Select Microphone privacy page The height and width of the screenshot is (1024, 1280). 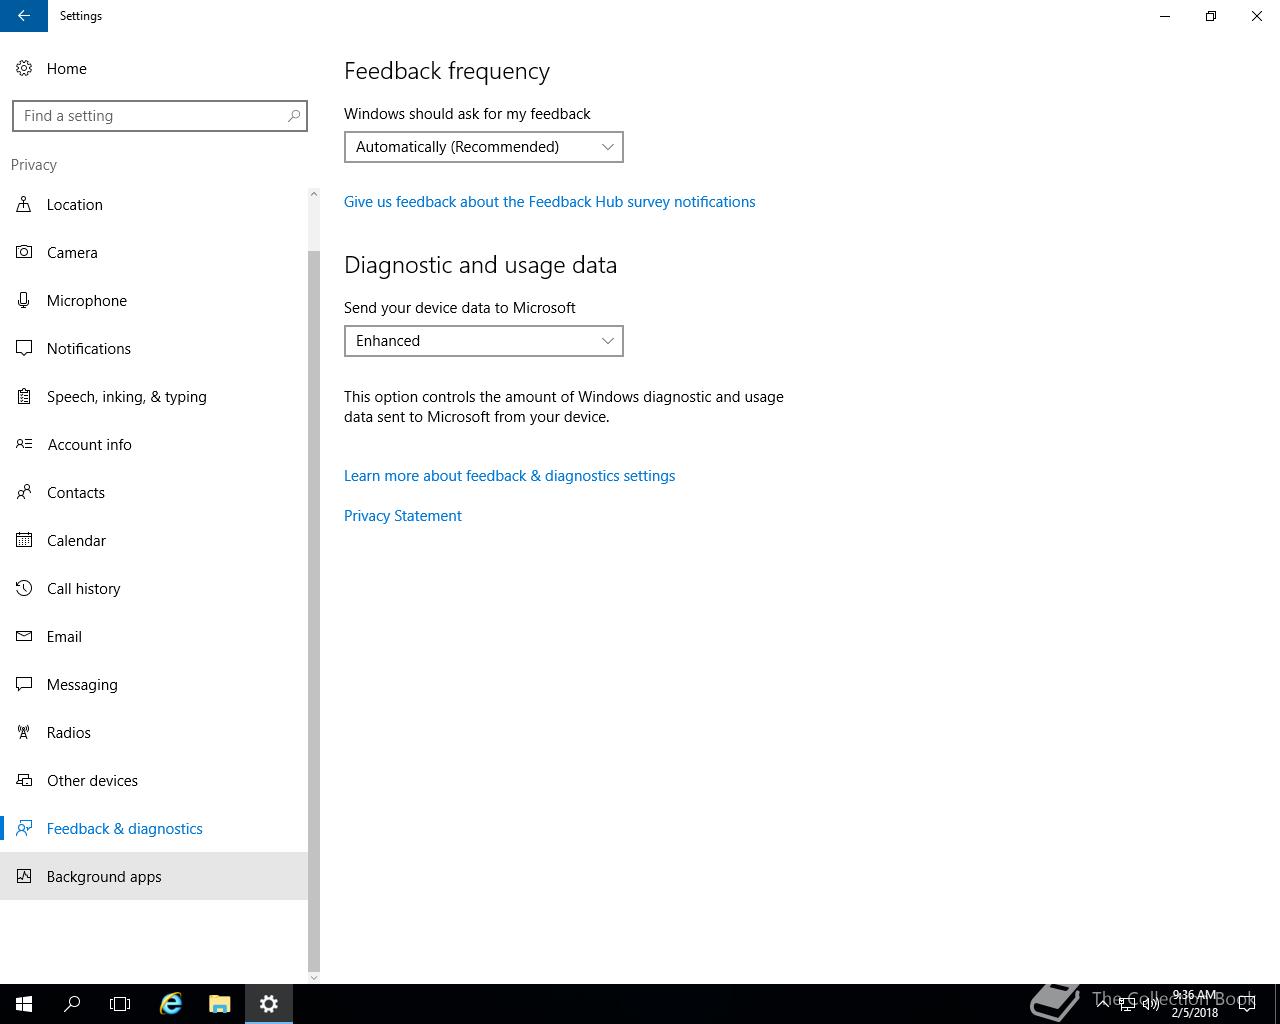(154, 300)
